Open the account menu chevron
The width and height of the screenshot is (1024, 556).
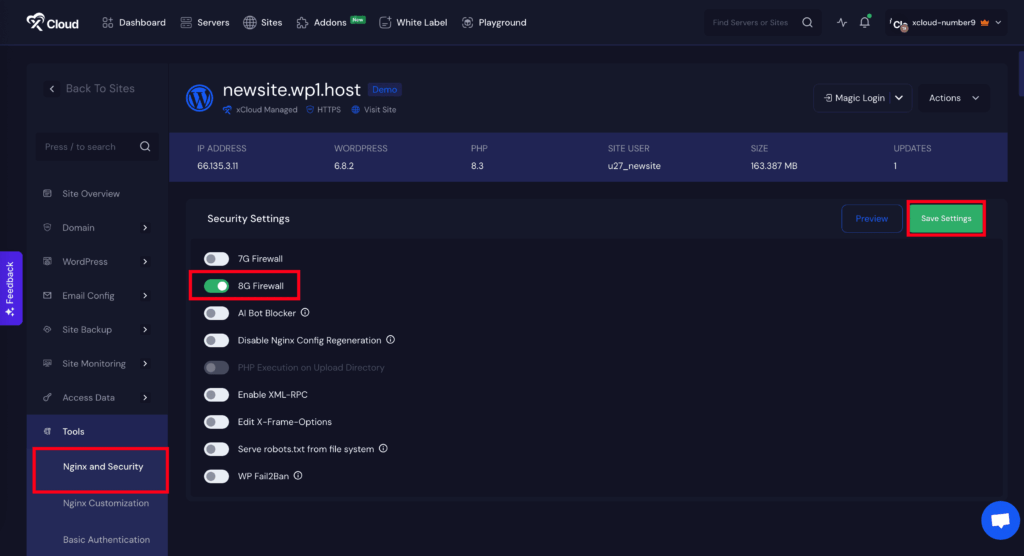(998, 23)
